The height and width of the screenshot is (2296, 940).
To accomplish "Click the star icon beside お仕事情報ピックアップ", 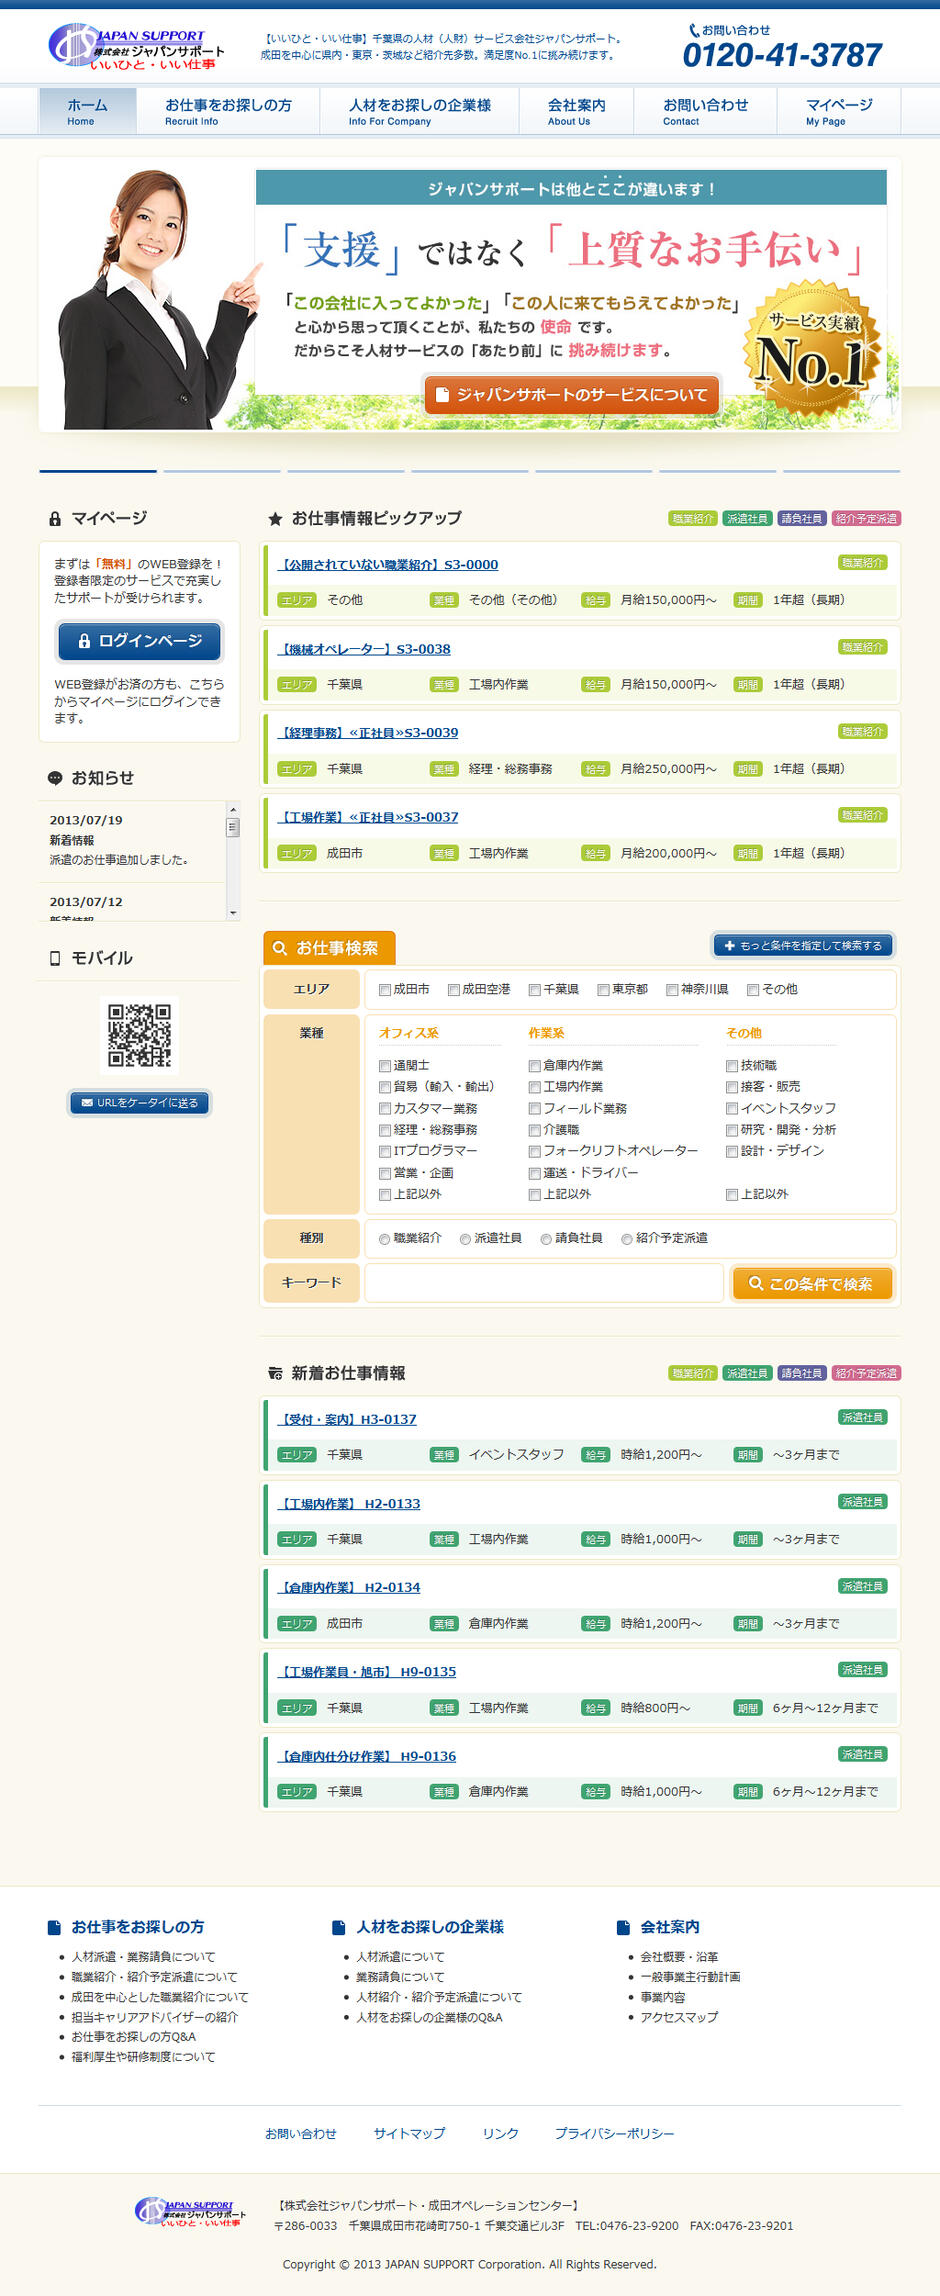I will pyautogui.click(x=275, y=519).
